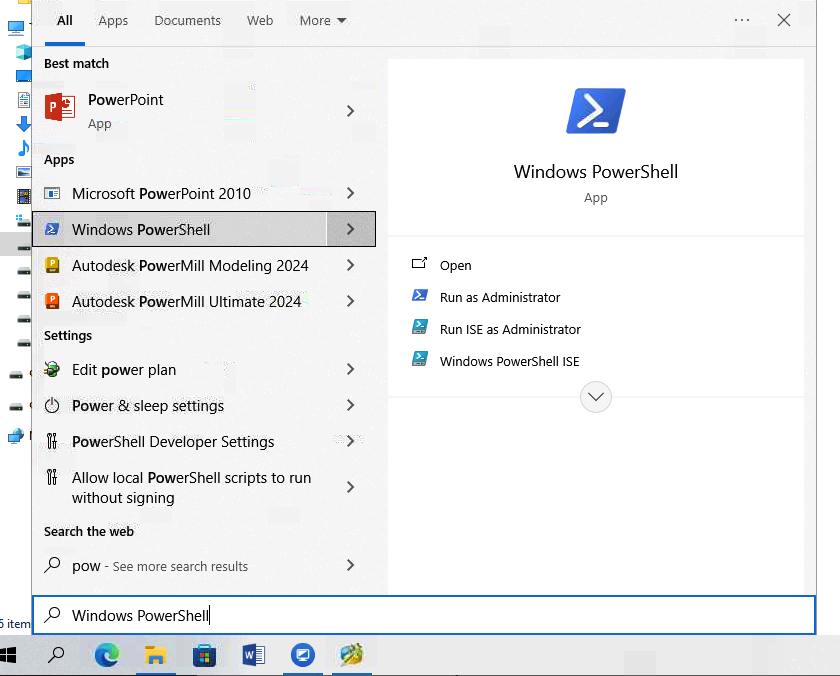Expand Allow local PowerShell scripts arrow

point(350,487)
